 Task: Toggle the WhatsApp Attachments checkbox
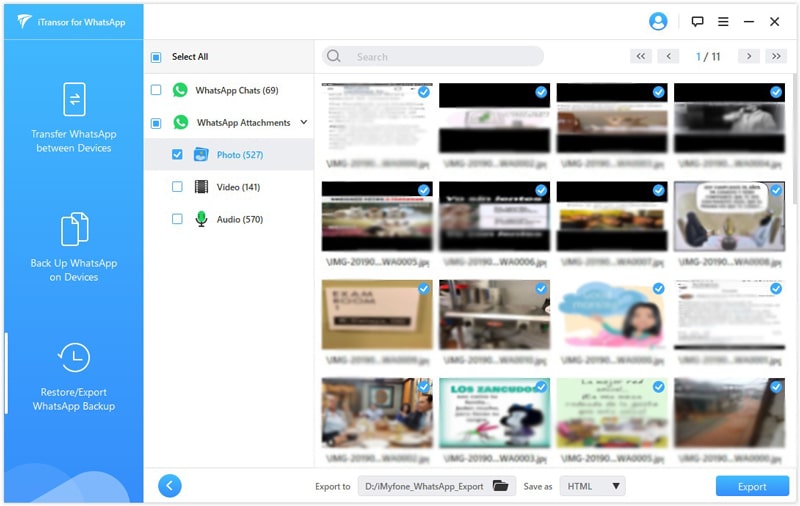156,123
